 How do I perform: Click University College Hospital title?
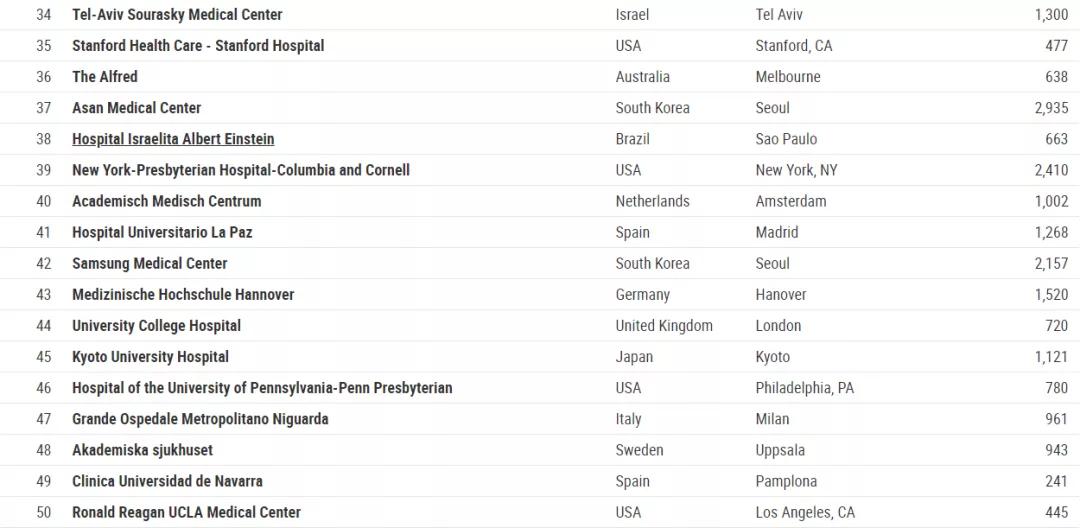tap(156, 326)
